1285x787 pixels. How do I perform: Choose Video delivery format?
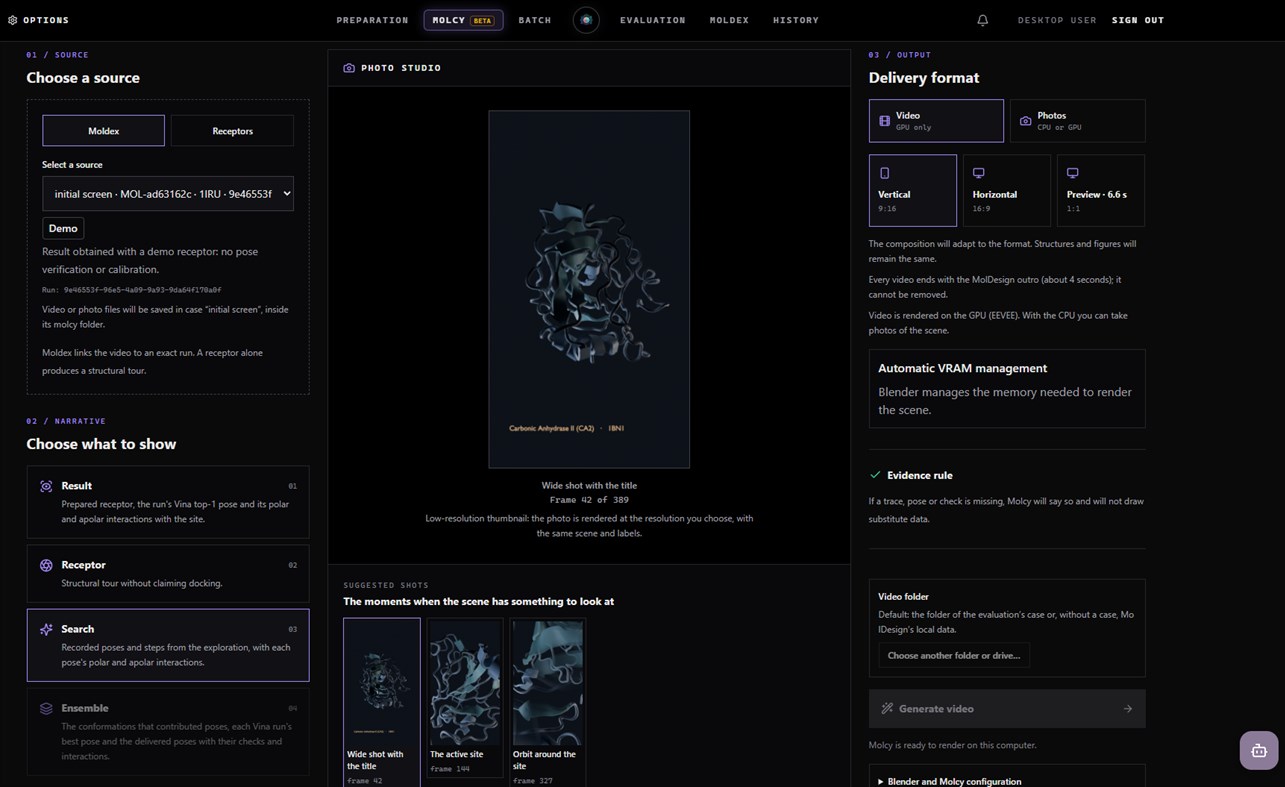(x=936, y=121)
